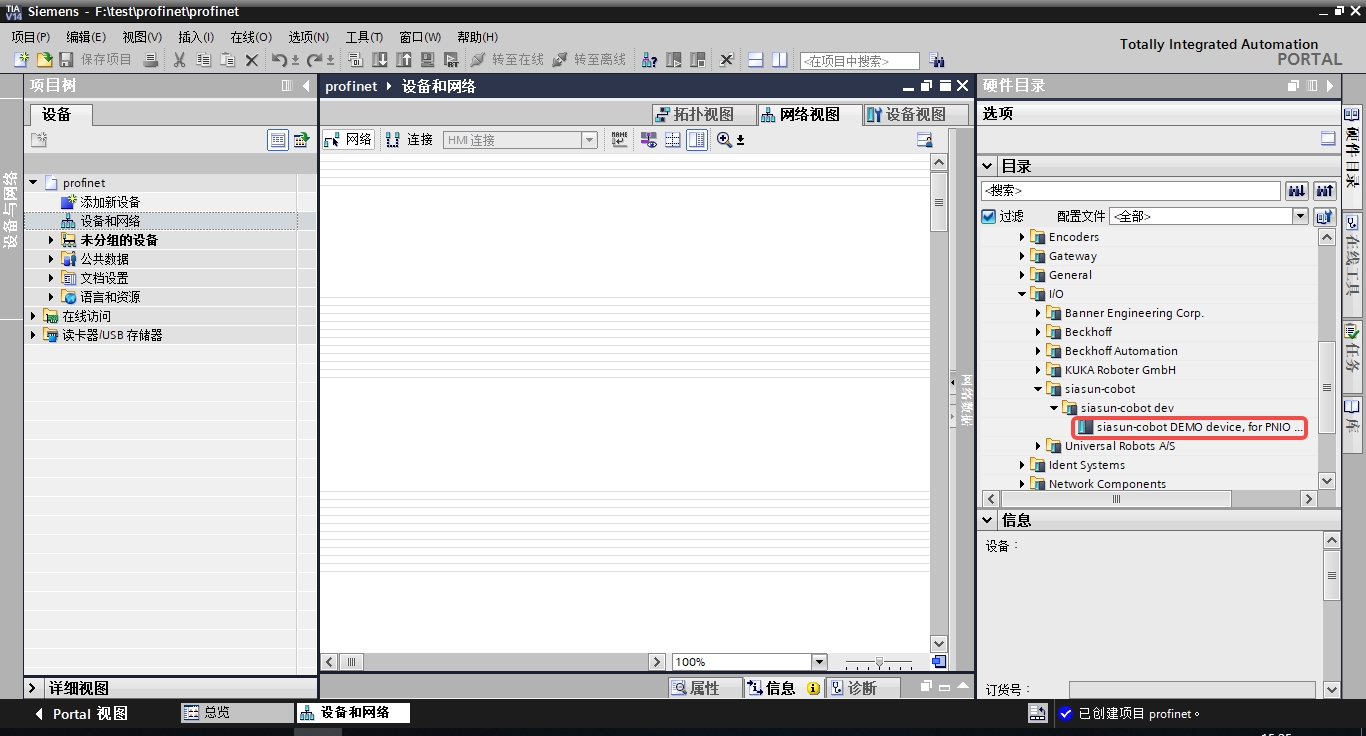This screenshot has width=1366, height=736.
Task: Expand the 未分组的设备 tree node
Action: (x=51, y=240)
